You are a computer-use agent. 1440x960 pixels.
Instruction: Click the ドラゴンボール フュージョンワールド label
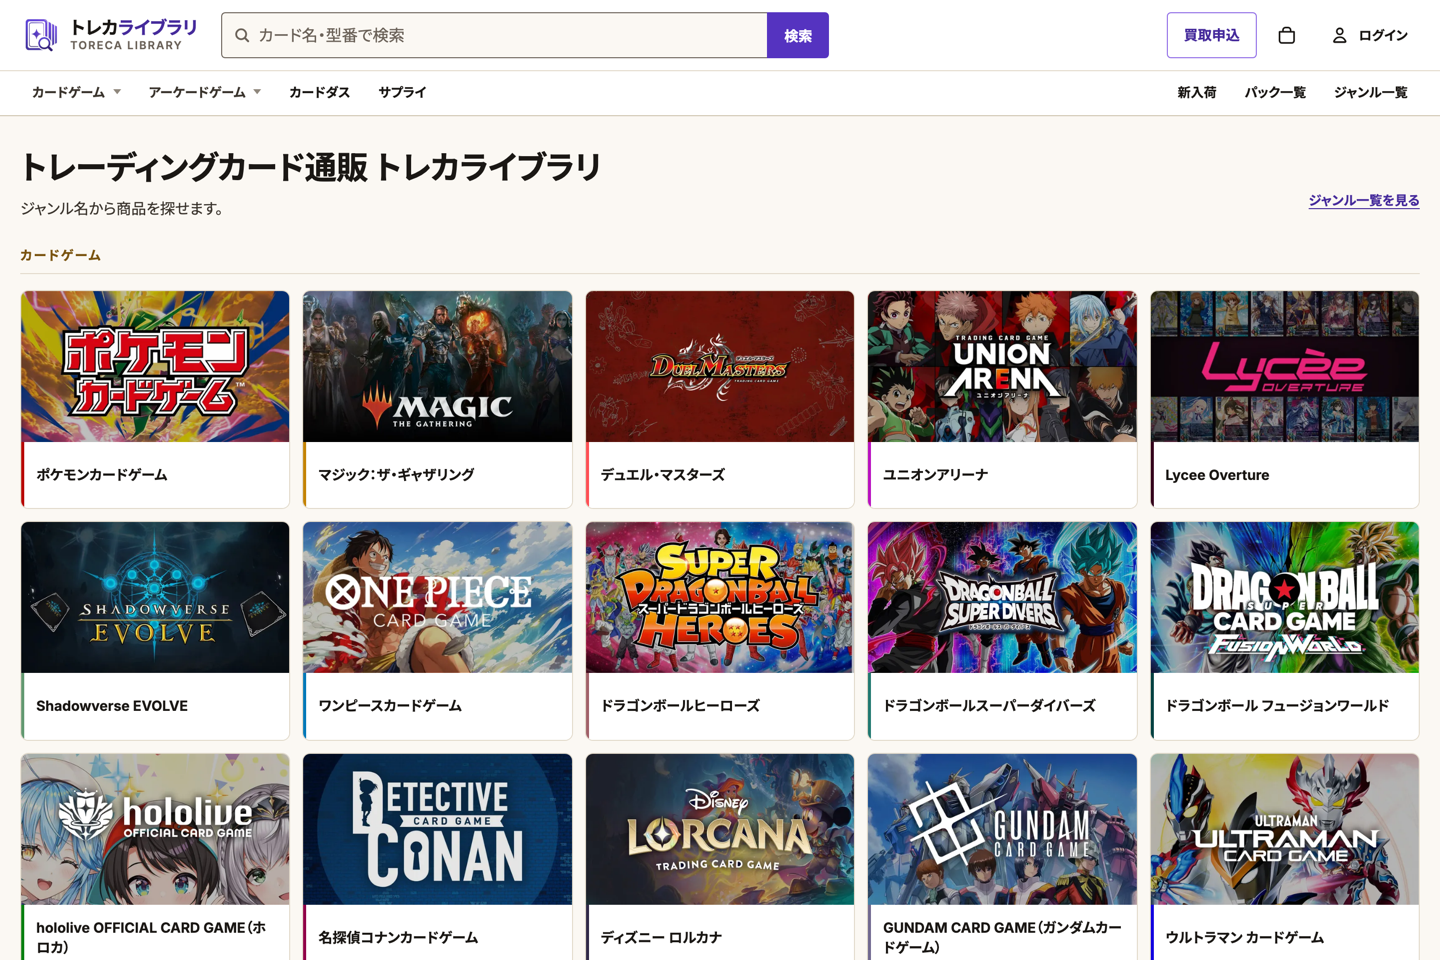(x=1277, y=706)
